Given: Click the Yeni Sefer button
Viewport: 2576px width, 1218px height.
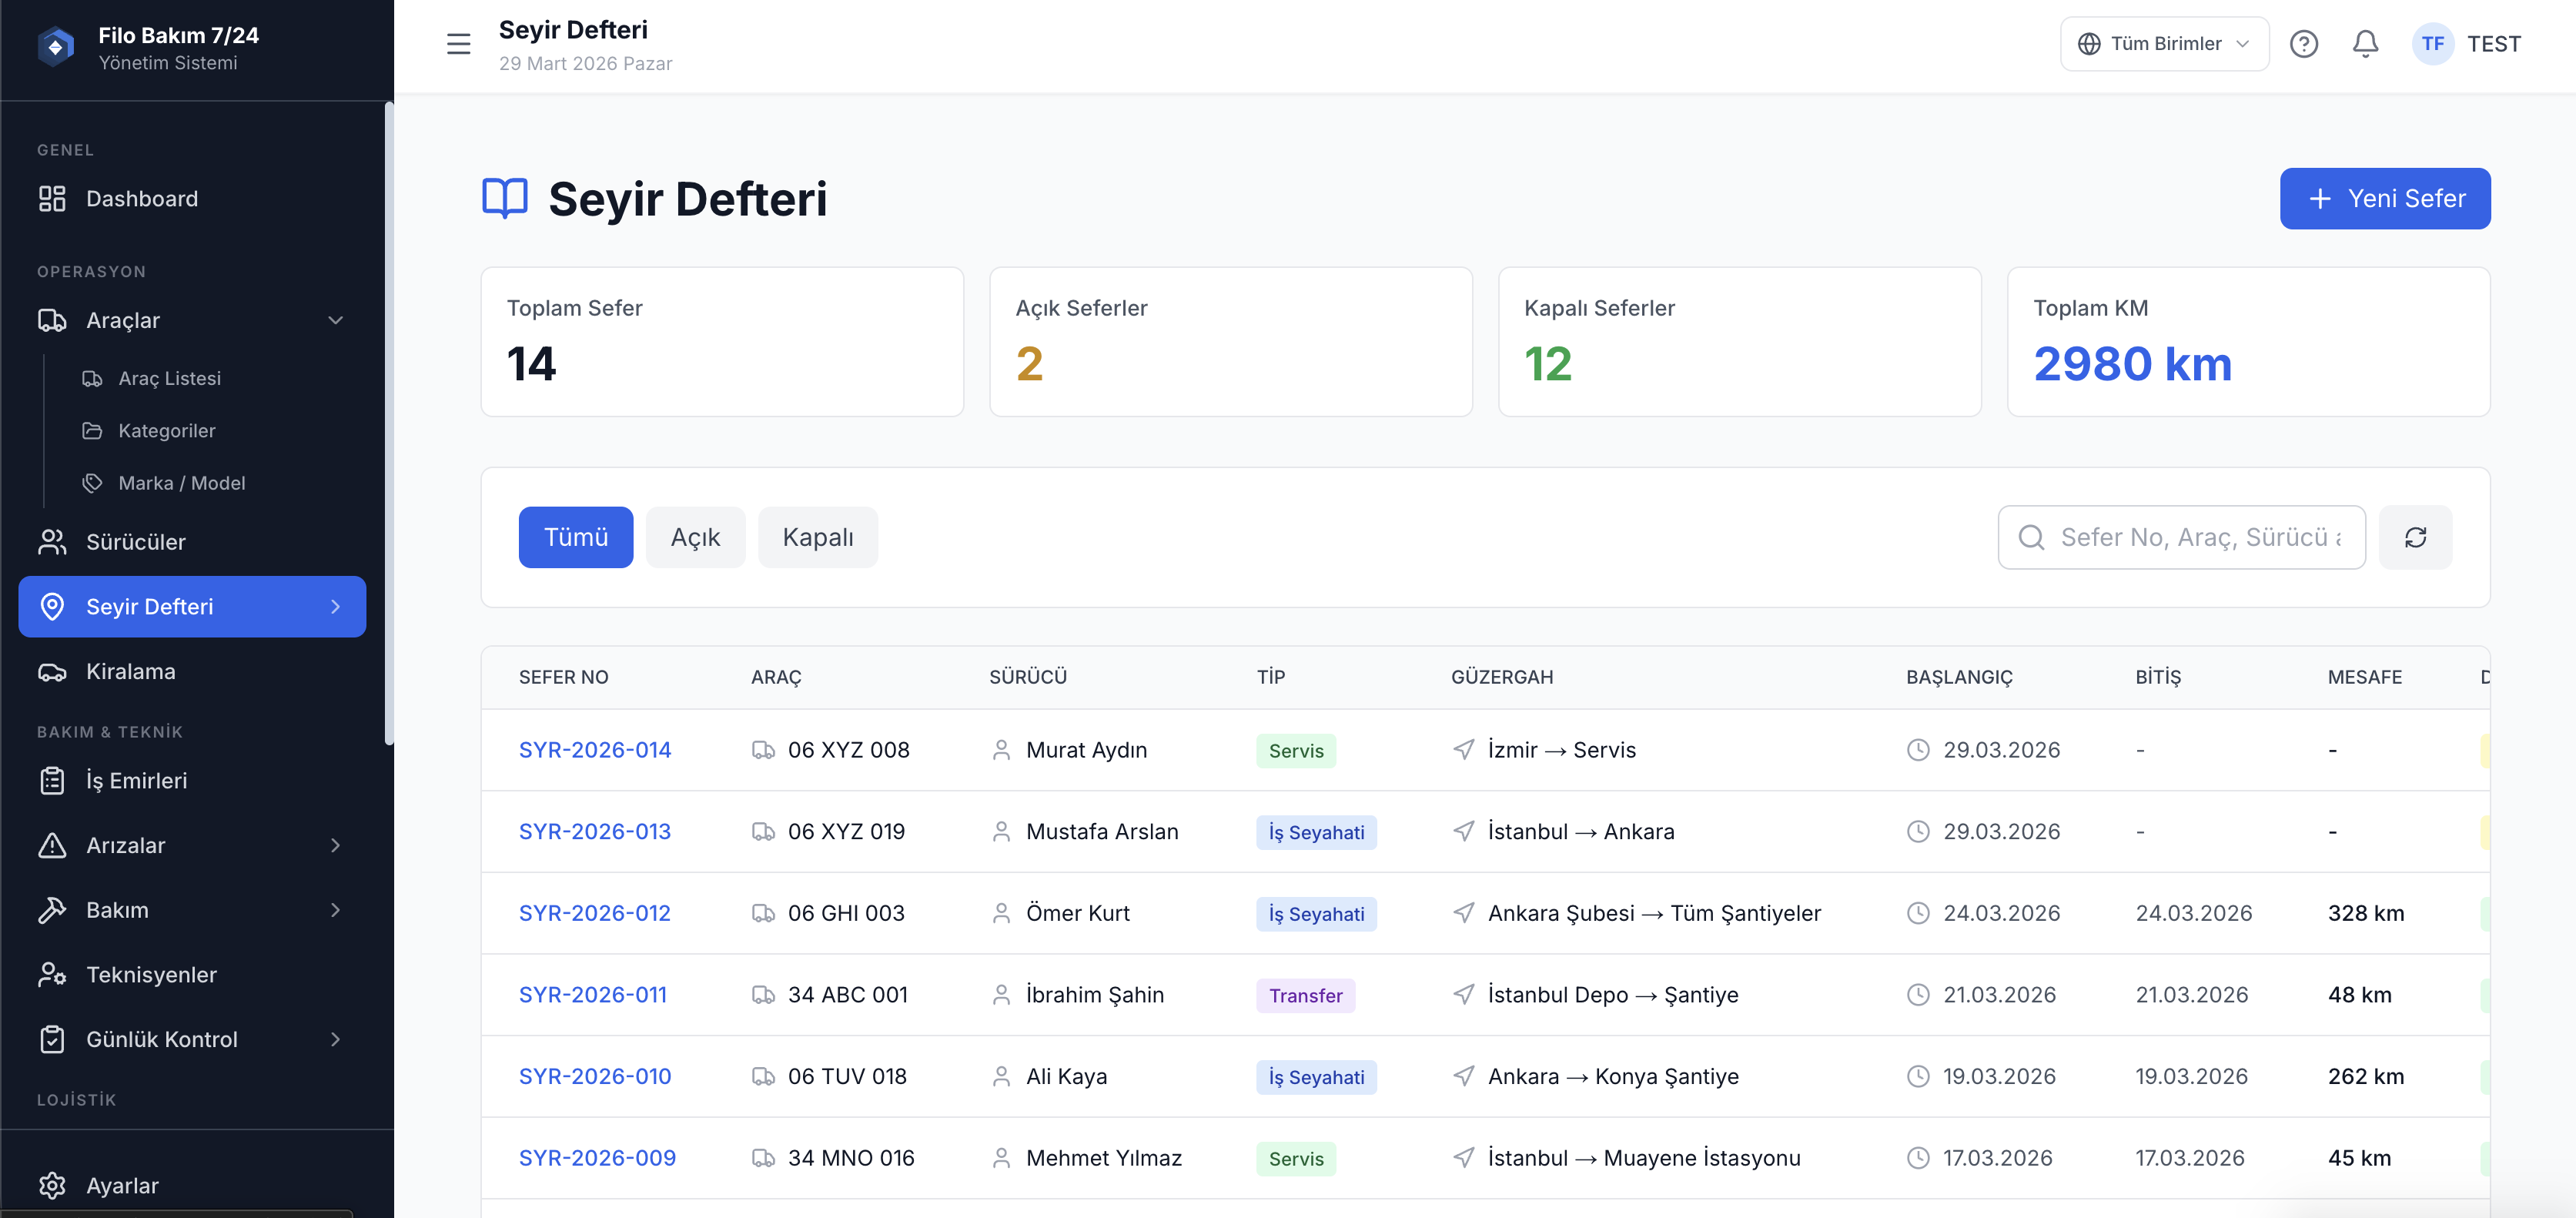Looking at the screenshot, I should [2384, 198].
